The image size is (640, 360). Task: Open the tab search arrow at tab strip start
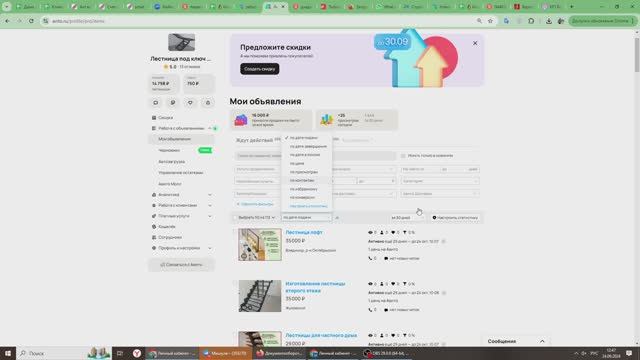pyautogui.click(x=6, y=7)
